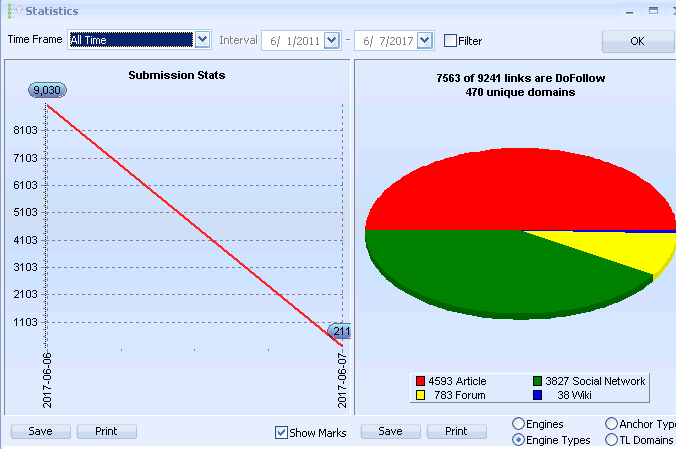
Task: Click the OK button
Action: pyautogui.click(x=637, y=41)
